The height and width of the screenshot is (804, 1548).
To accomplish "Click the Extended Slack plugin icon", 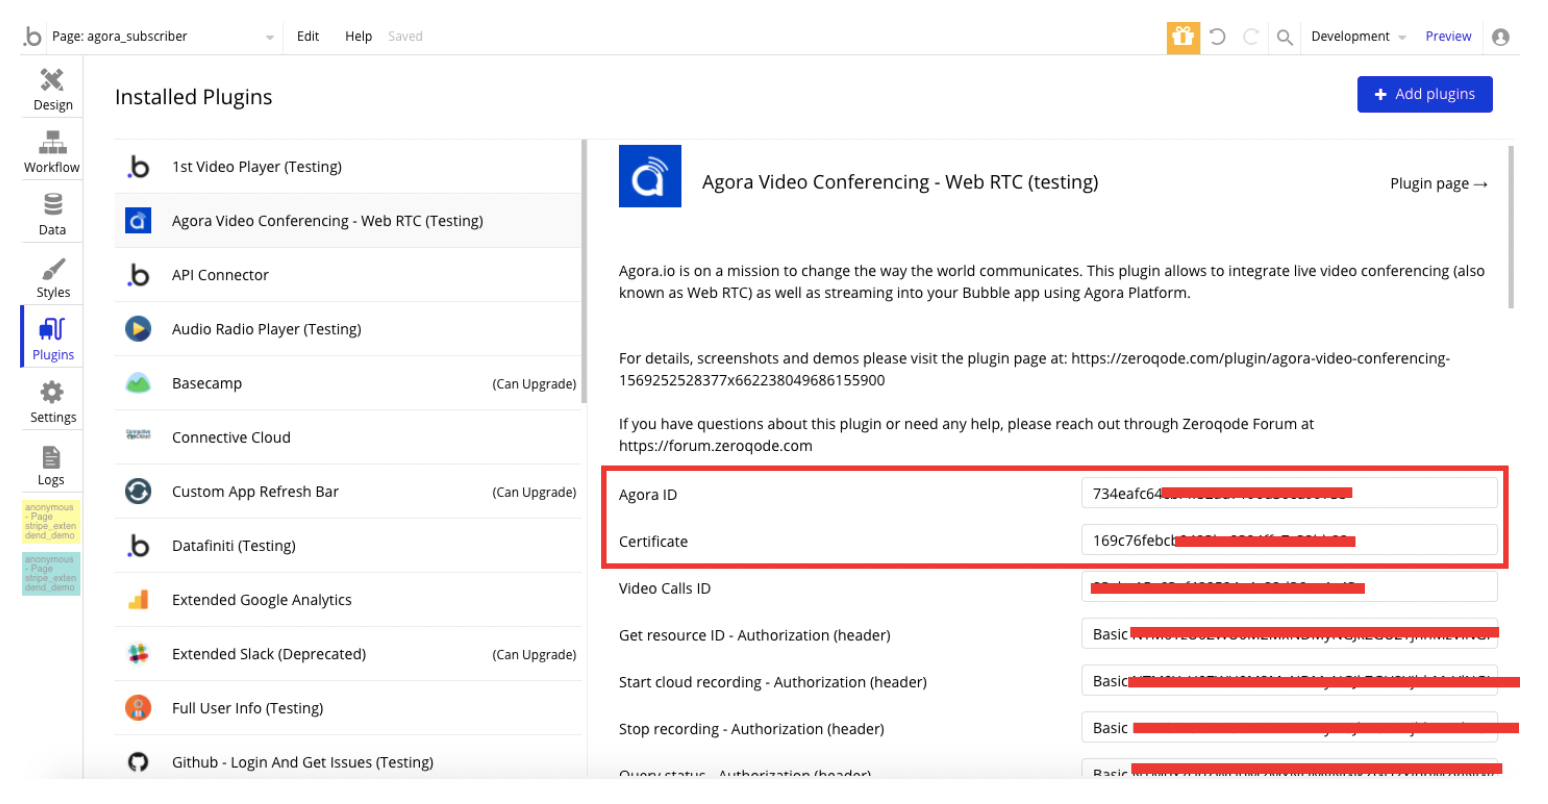I will pyautogui.click(x=138, y=654).
